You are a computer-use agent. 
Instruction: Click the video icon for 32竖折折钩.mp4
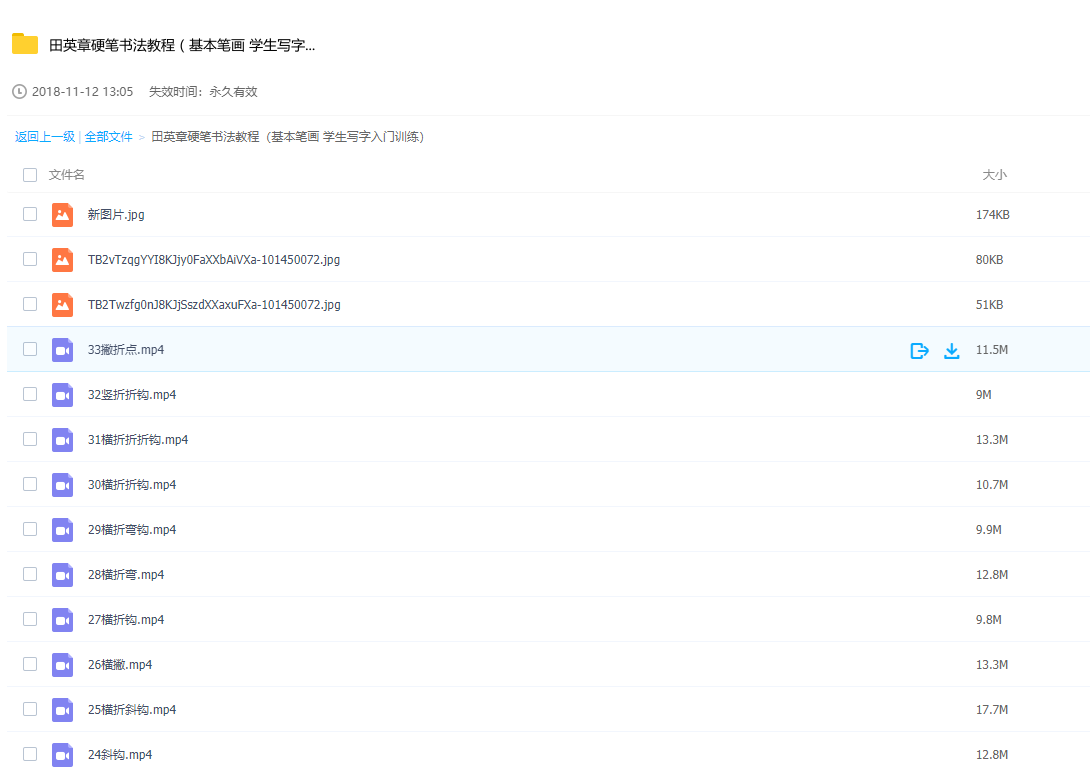coord(63,395)
